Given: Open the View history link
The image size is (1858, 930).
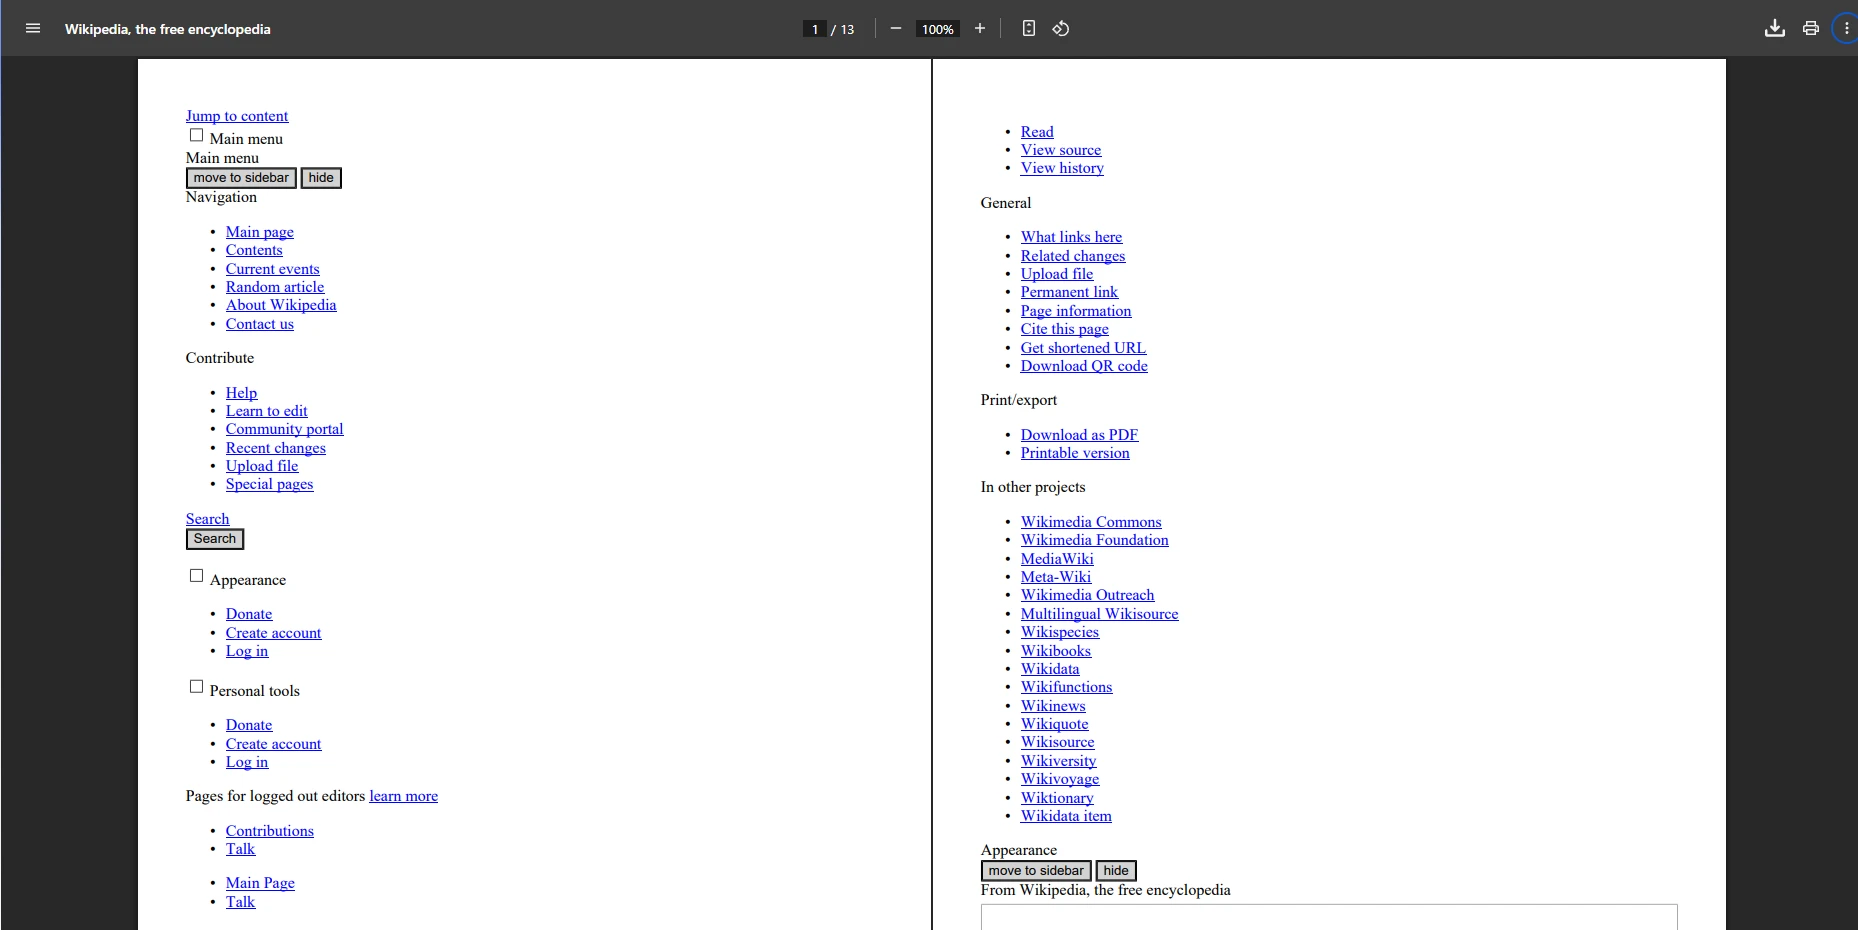Looking at the screenshot, I should click(x=1062, y=168).
